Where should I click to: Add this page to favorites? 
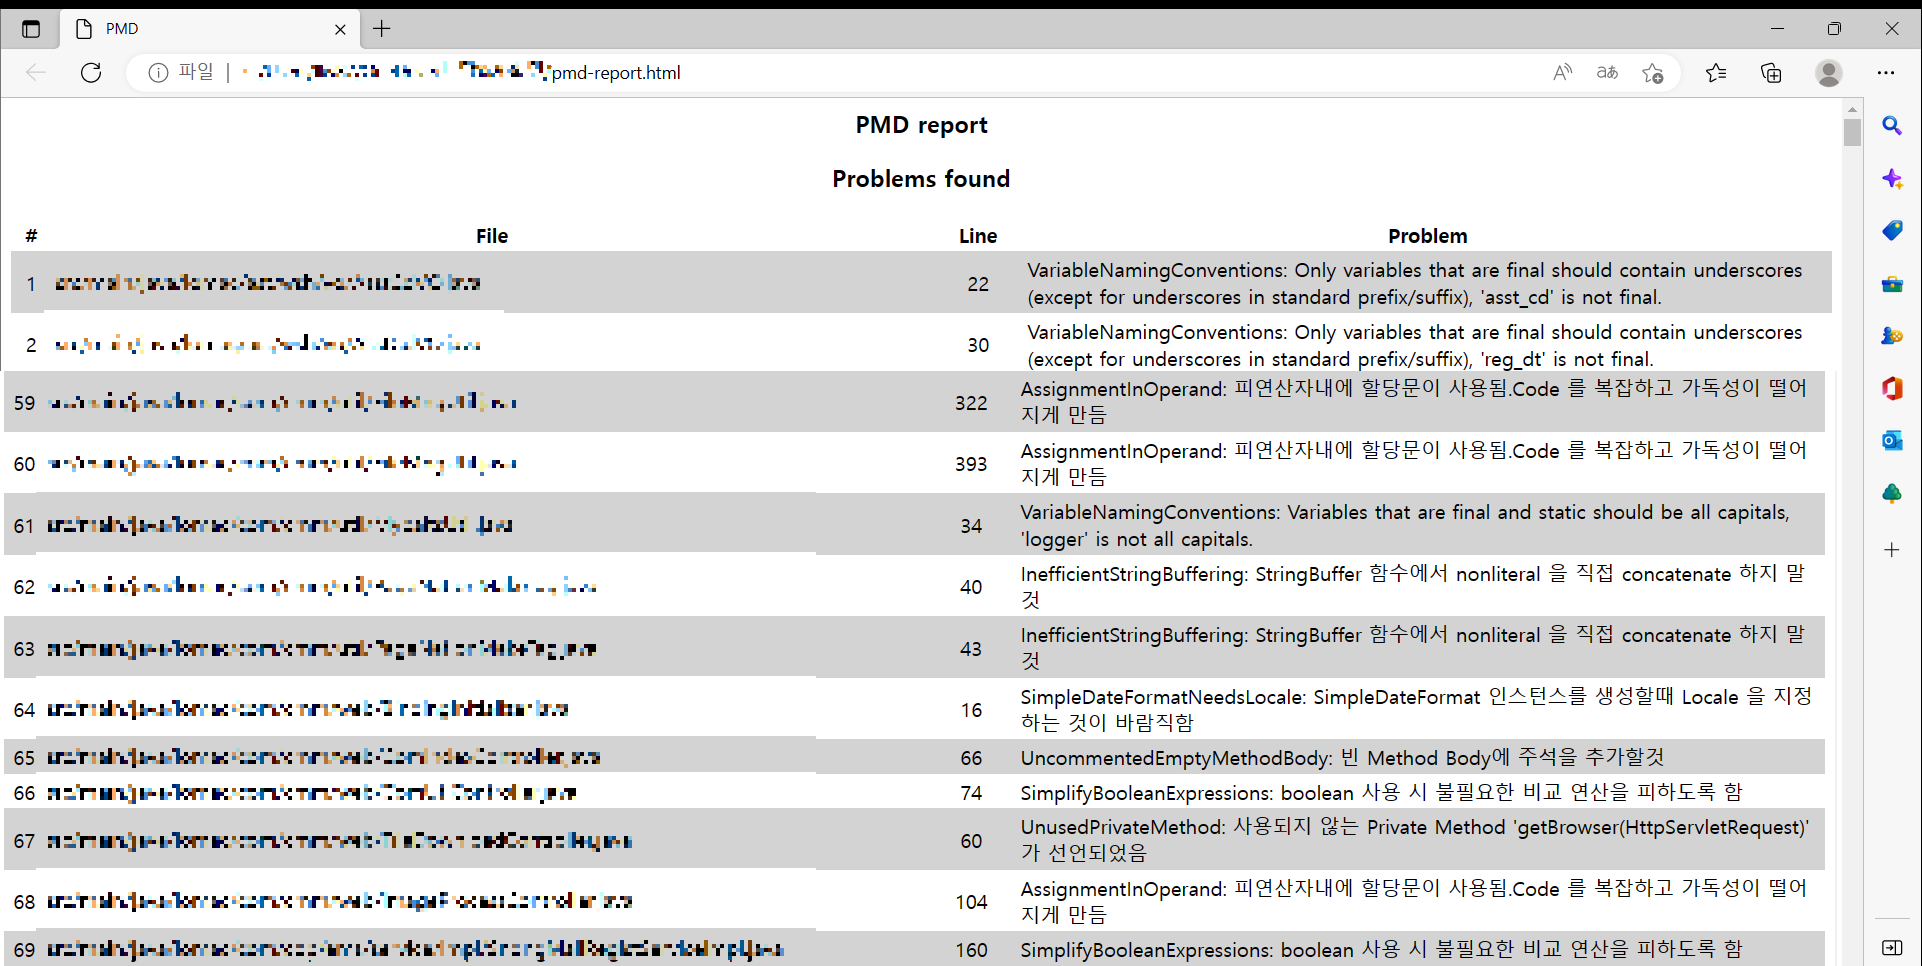point(1652,72)
